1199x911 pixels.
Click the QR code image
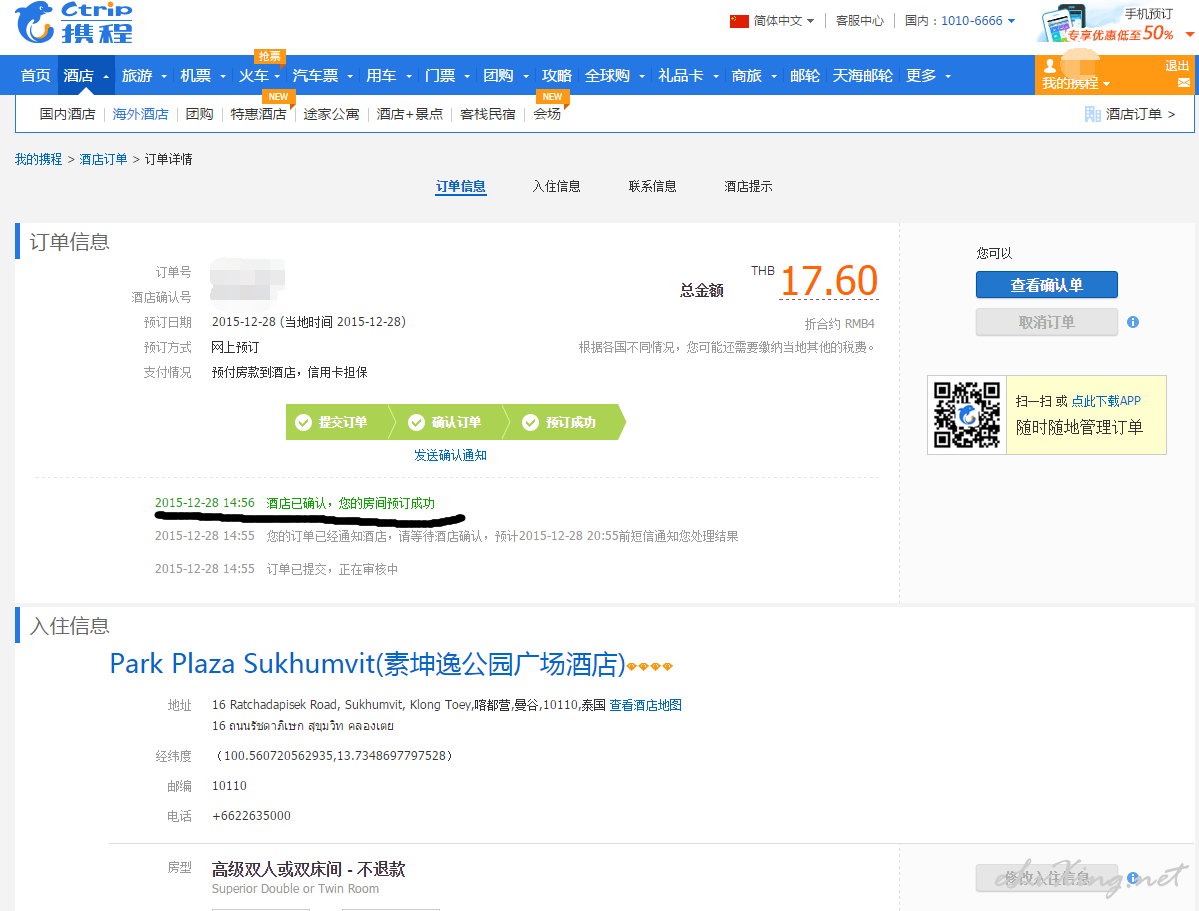click(967, 415)
